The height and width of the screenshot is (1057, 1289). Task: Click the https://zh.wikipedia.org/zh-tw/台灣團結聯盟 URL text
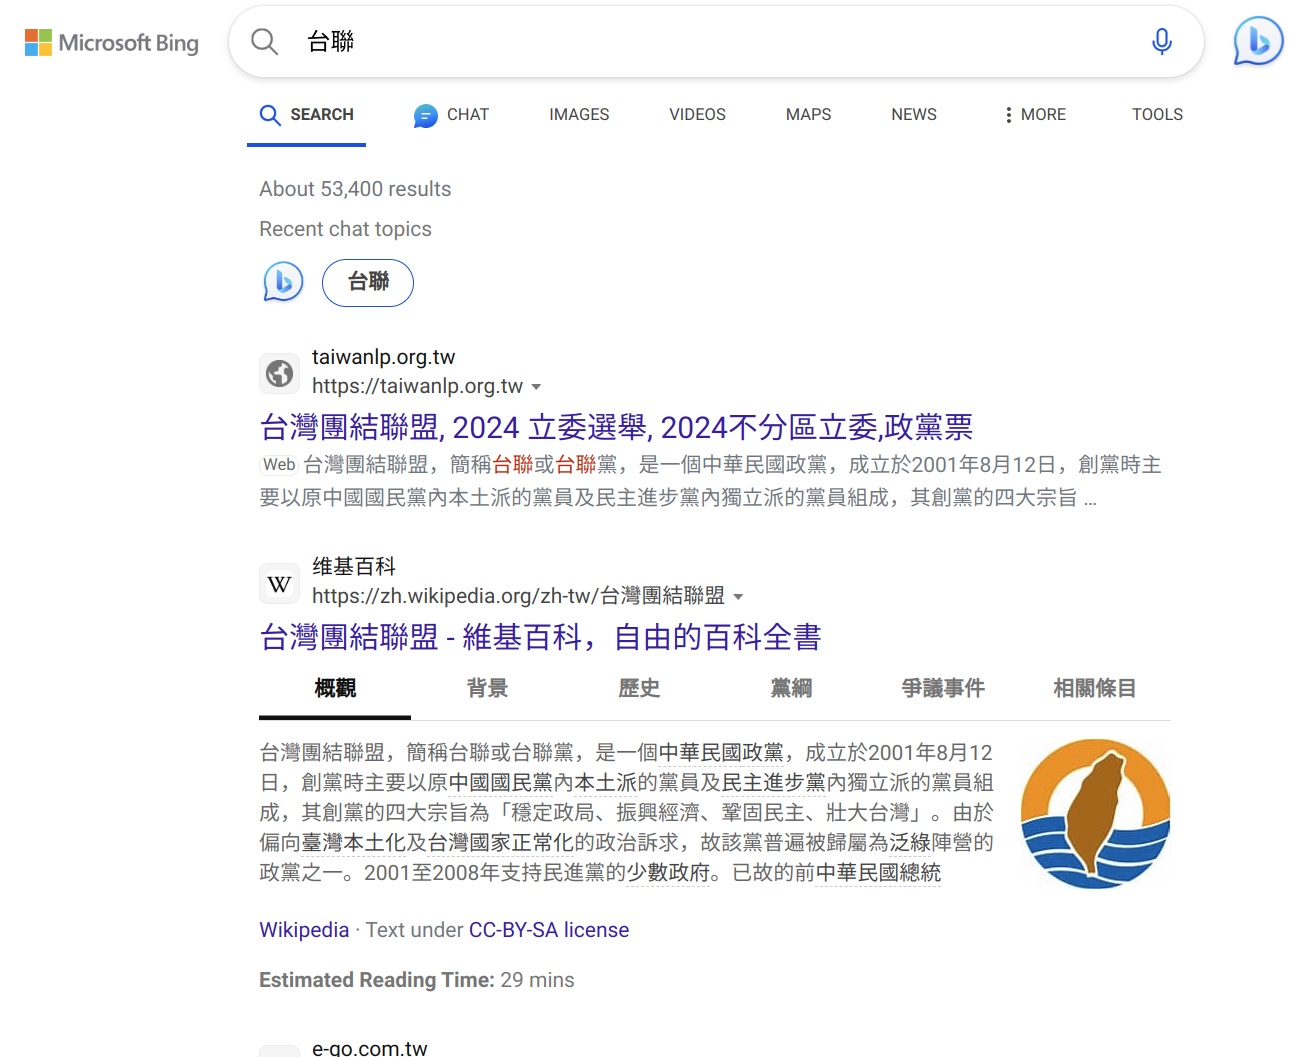(518, 596)
